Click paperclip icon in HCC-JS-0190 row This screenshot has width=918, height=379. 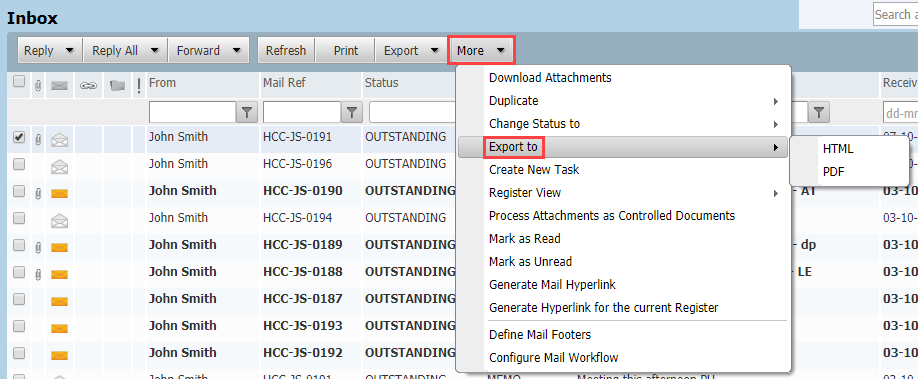[x=37, y=193]
